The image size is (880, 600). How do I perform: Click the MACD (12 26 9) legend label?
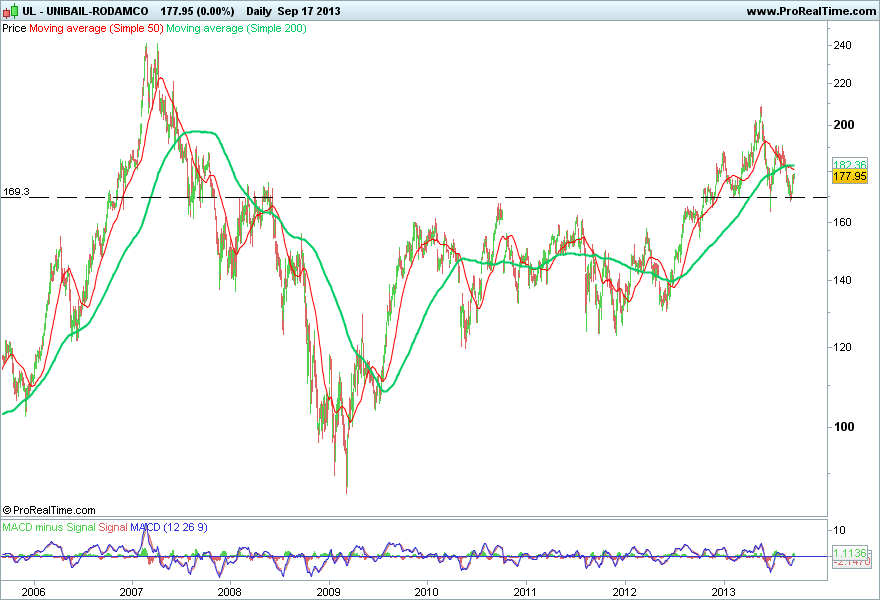[168, 528]
